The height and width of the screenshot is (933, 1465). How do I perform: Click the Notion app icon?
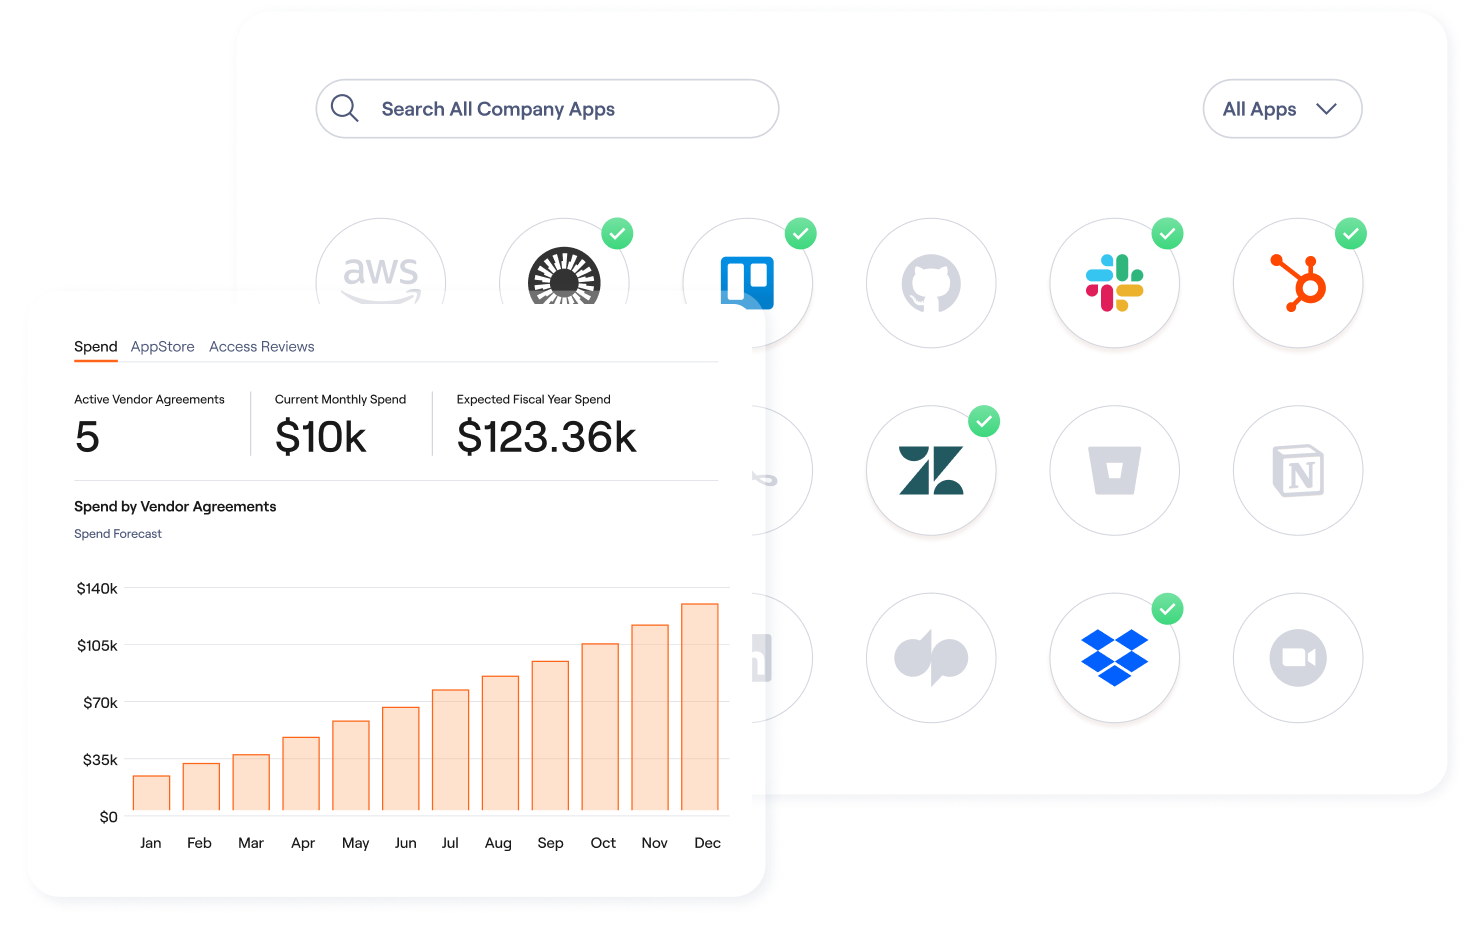[1297, 470]
